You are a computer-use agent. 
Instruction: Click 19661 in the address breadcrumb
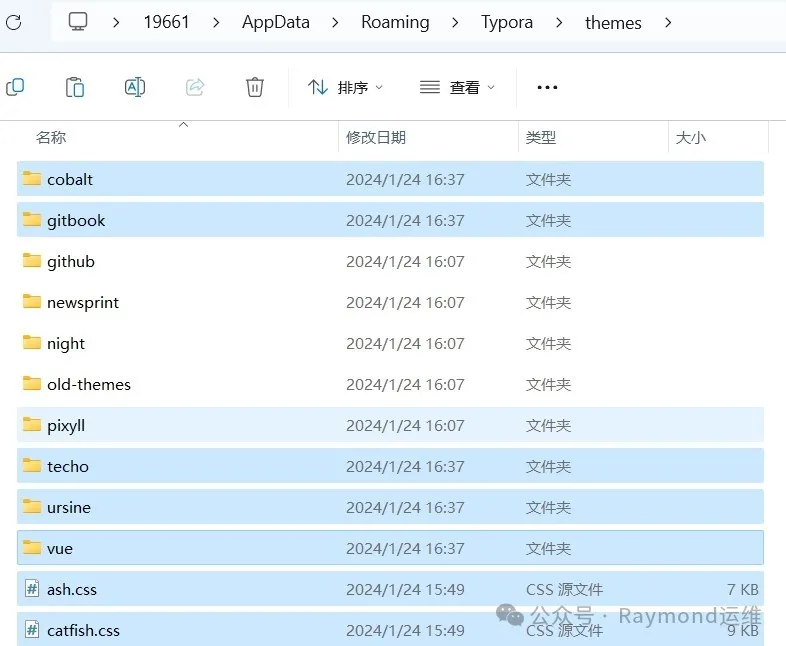tap(166, 22)
